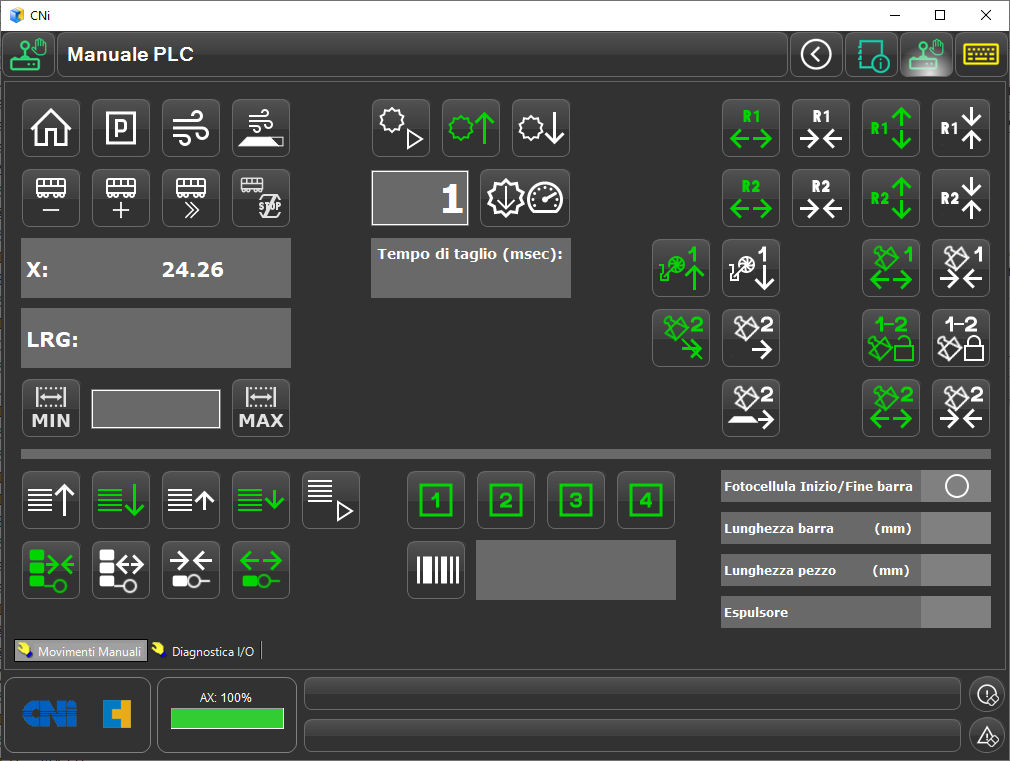Click white list move up long arrow
1010x761 pixels.
(51, 500)
